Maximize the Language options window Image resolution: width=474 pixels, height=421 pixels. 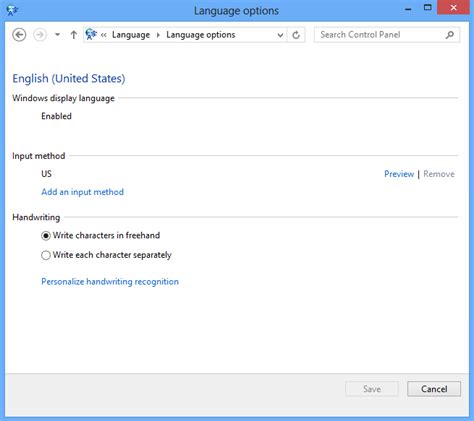428,8
